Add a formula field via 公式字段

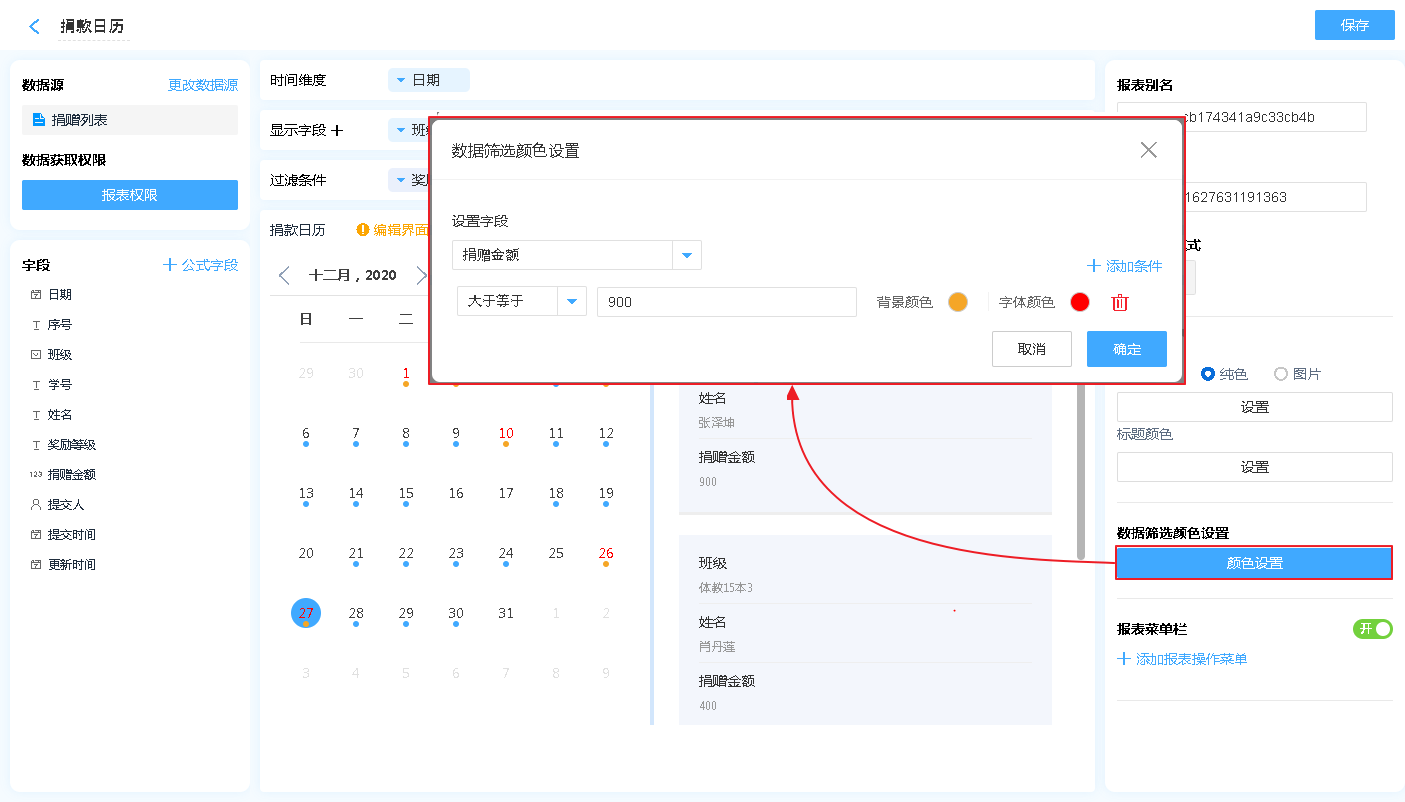pos(200,265)
